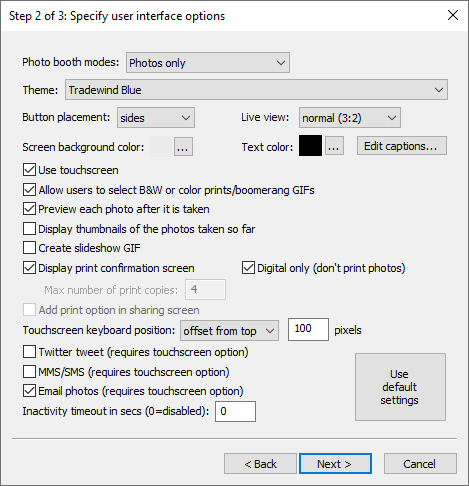469x486 pixels.
Task: Click the keyboard offset pixels field
Action: click(x=308, y=329)
